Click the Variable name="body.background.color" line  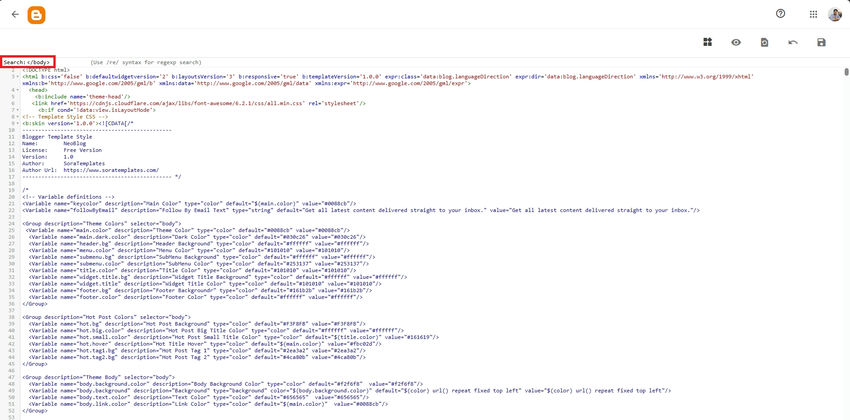[x=226, y=383]
